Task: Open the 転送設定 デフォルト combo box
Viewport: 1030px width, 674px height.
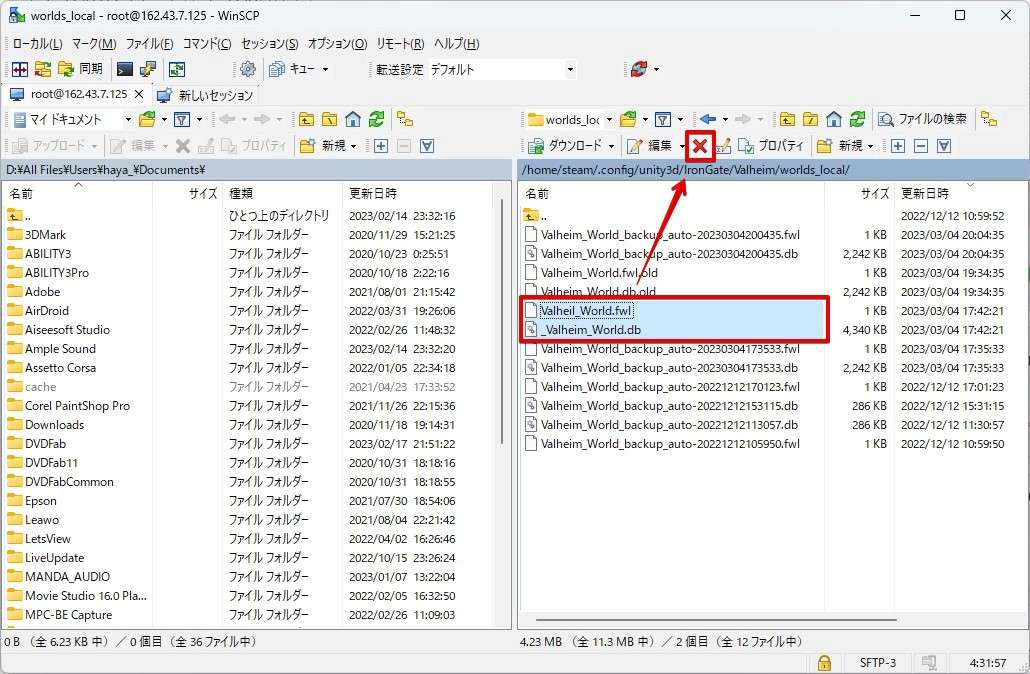Action: pyautogui.click(x=503, y=69)
